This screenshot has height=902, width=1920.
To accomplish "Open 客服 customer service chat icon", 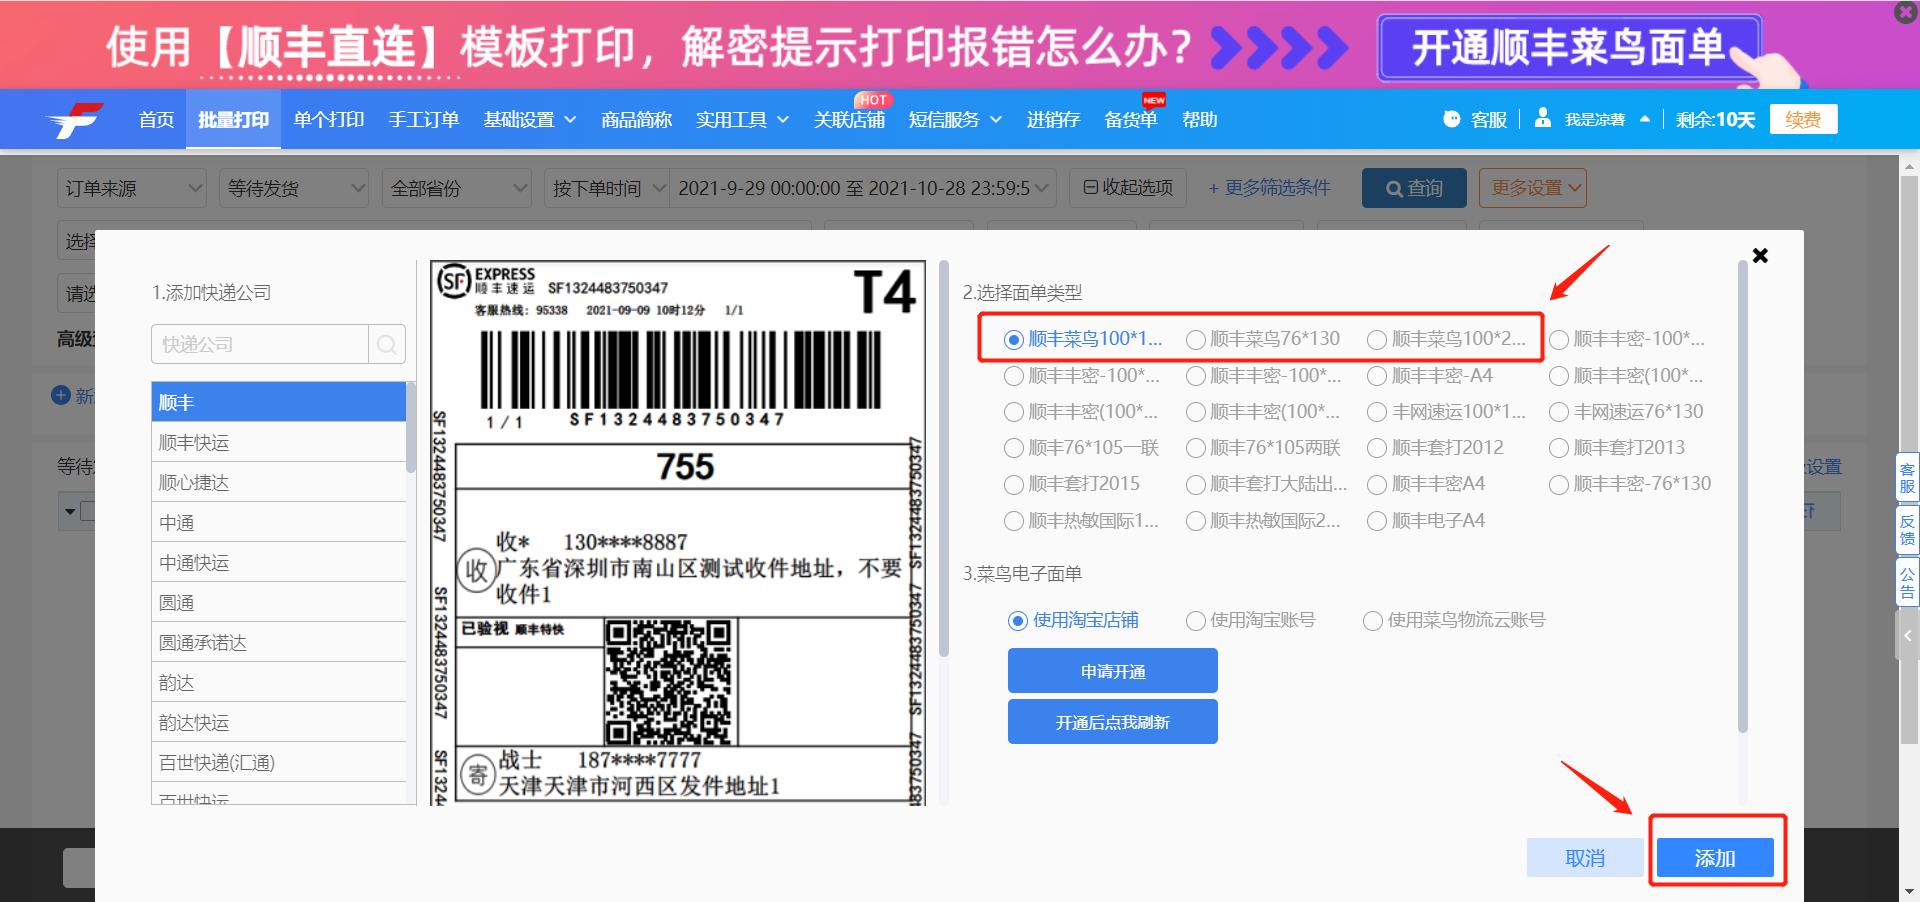I will pyautogui.click(x=1452, y=119).
